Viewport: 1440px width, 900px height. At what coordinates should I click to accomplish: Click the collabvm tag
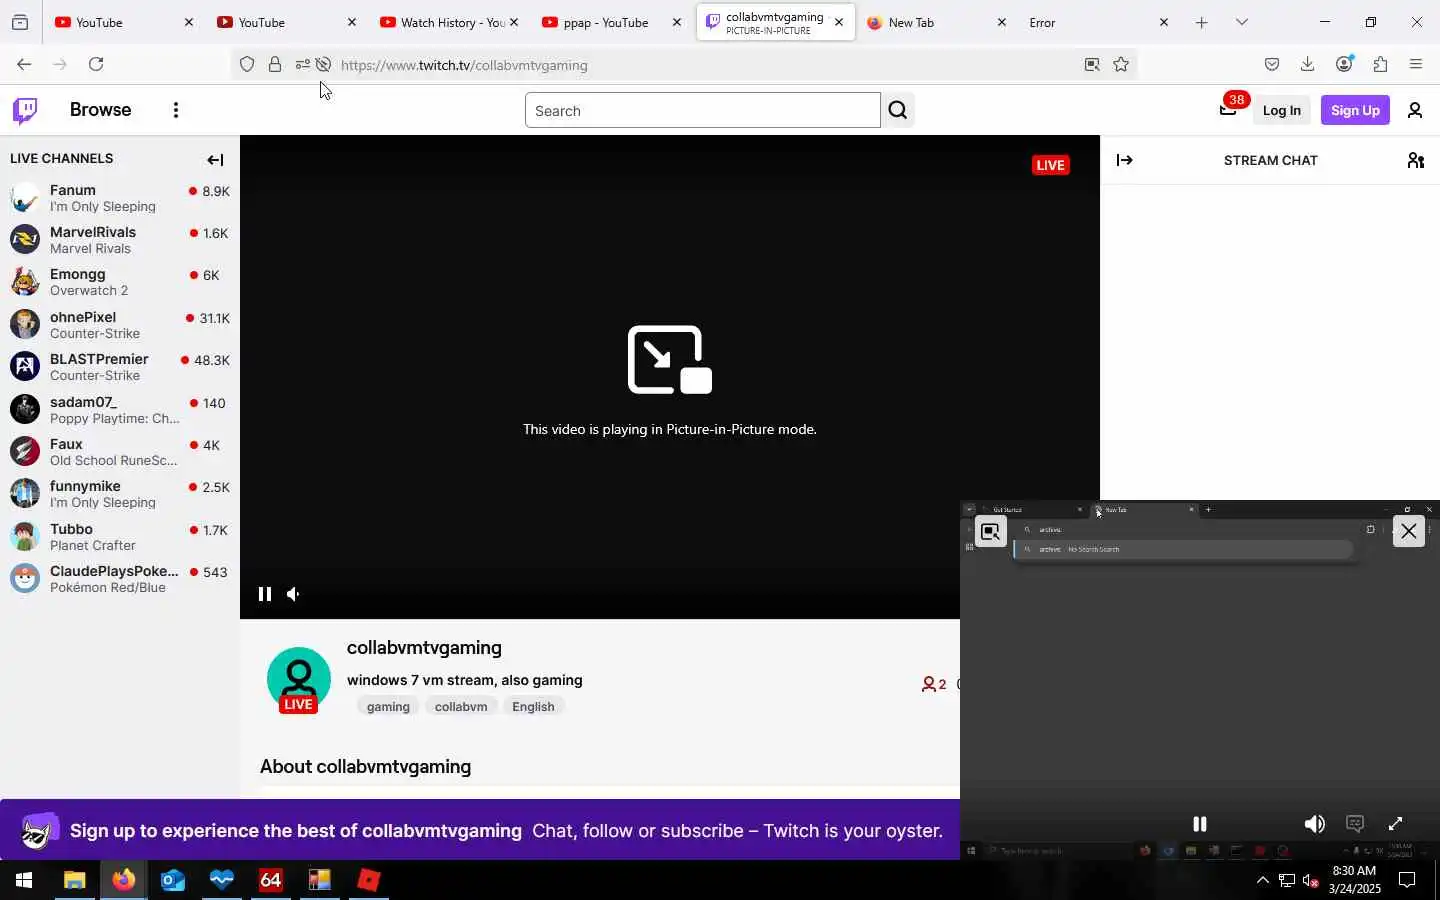click(461, 706)
